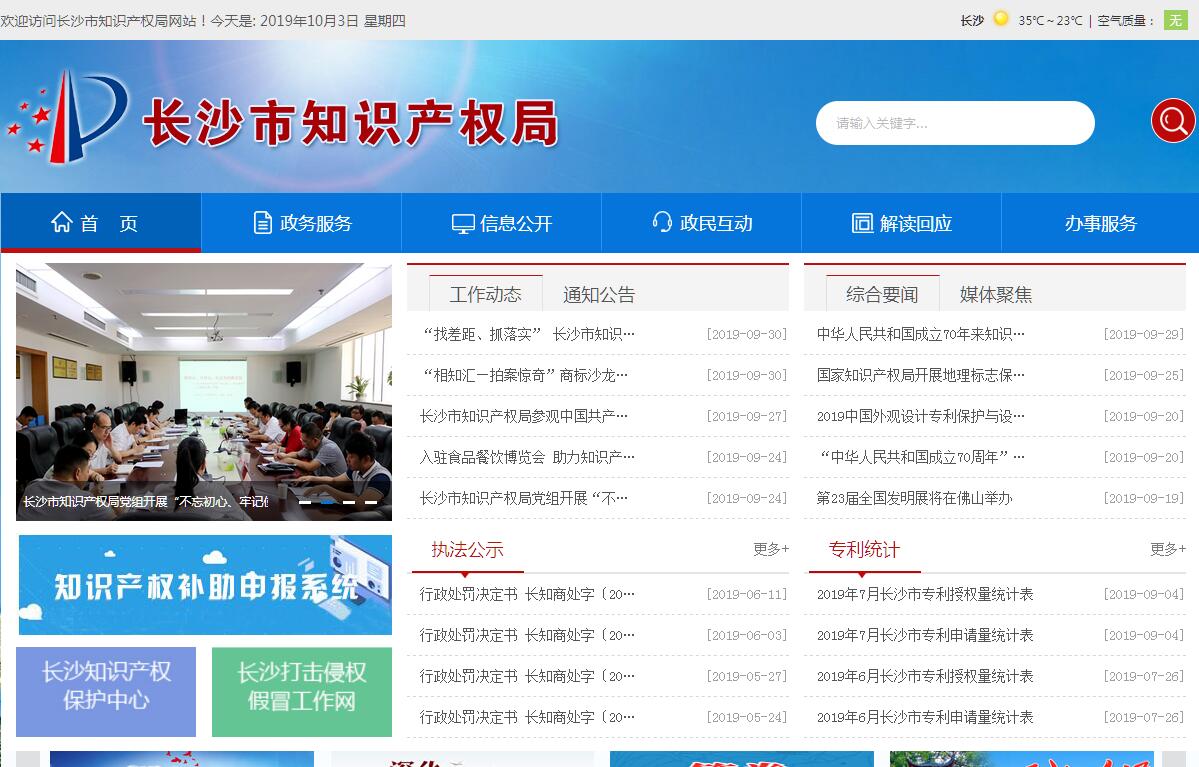This screenshot has width=1199, height=767.
Task: Open 行政处罚决定书 dated 2019-06-11
Action: [527, 594]
